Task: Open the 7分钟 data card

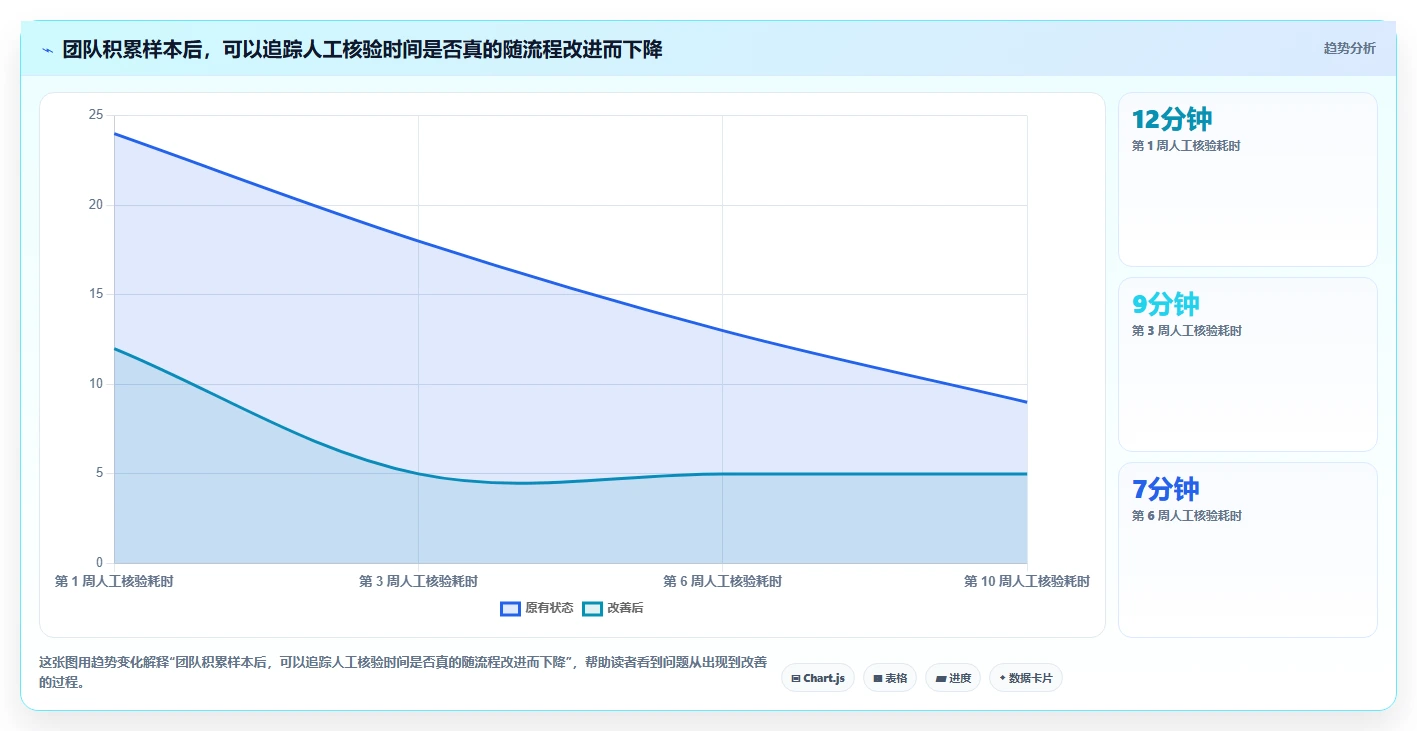Action: tap(1247, 550)
